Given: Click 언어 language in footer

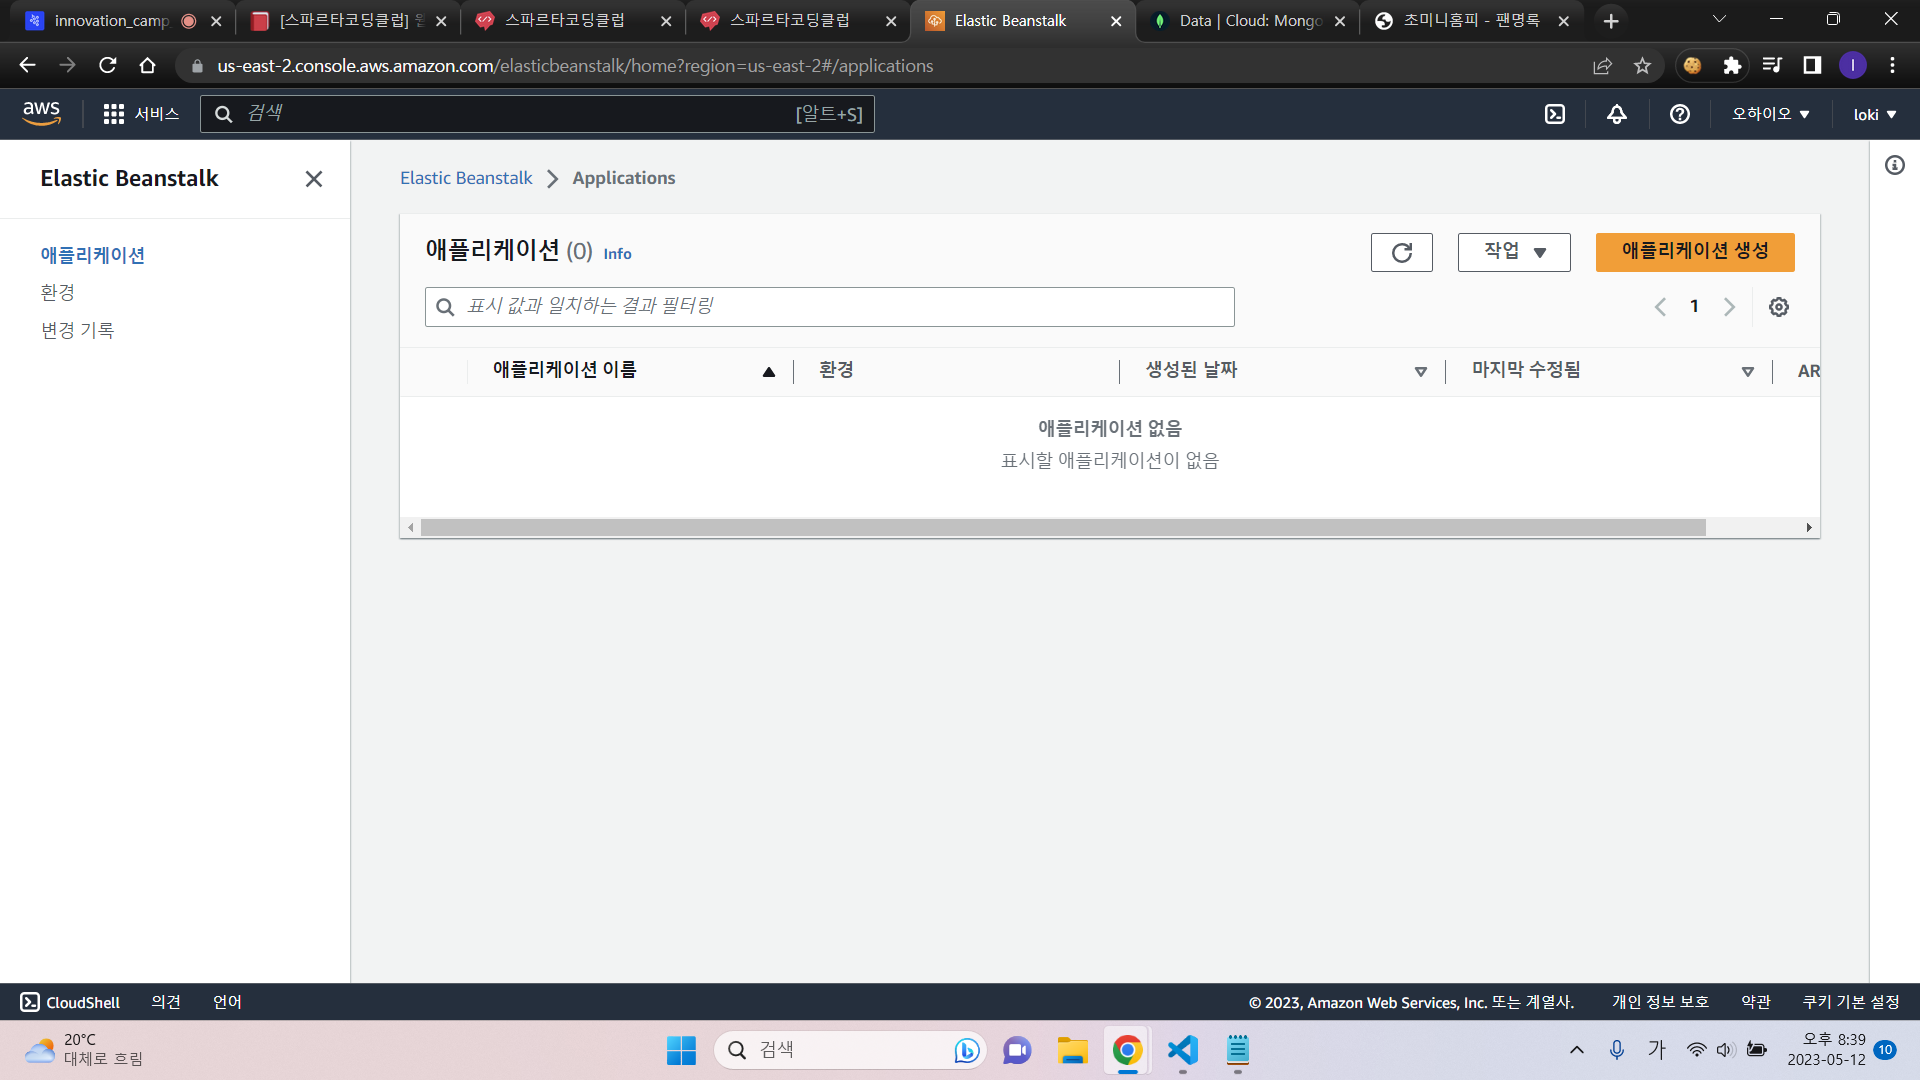Looking at the screenshot, I should click(227, 1002).
